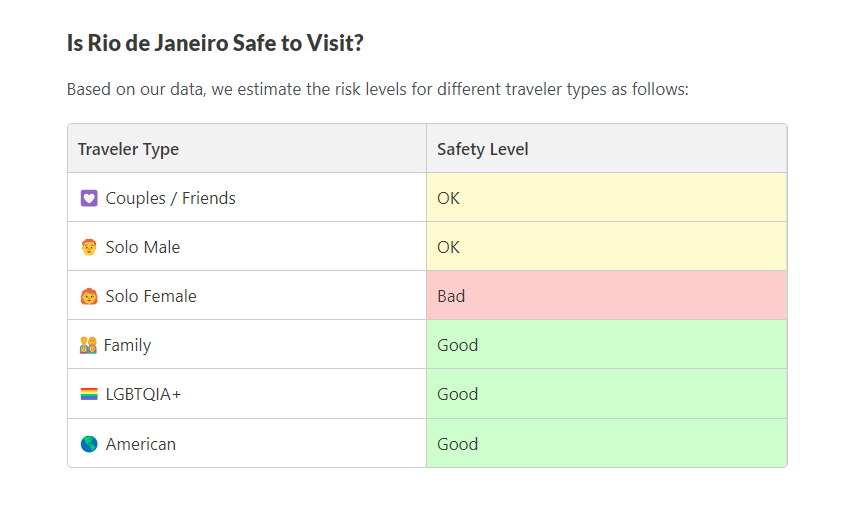The width and height of the screenshot is (853, 505).
Task: Click the Solo Female face icon
Action: coord(89,296)
